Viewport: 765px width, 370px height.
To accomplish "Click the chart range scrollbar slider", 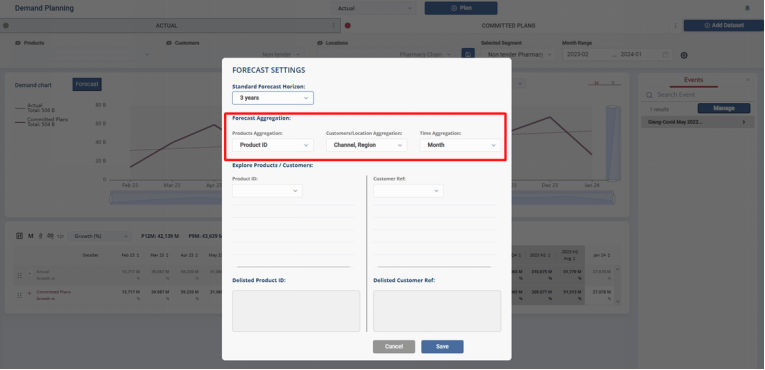I will pos(362,199).
